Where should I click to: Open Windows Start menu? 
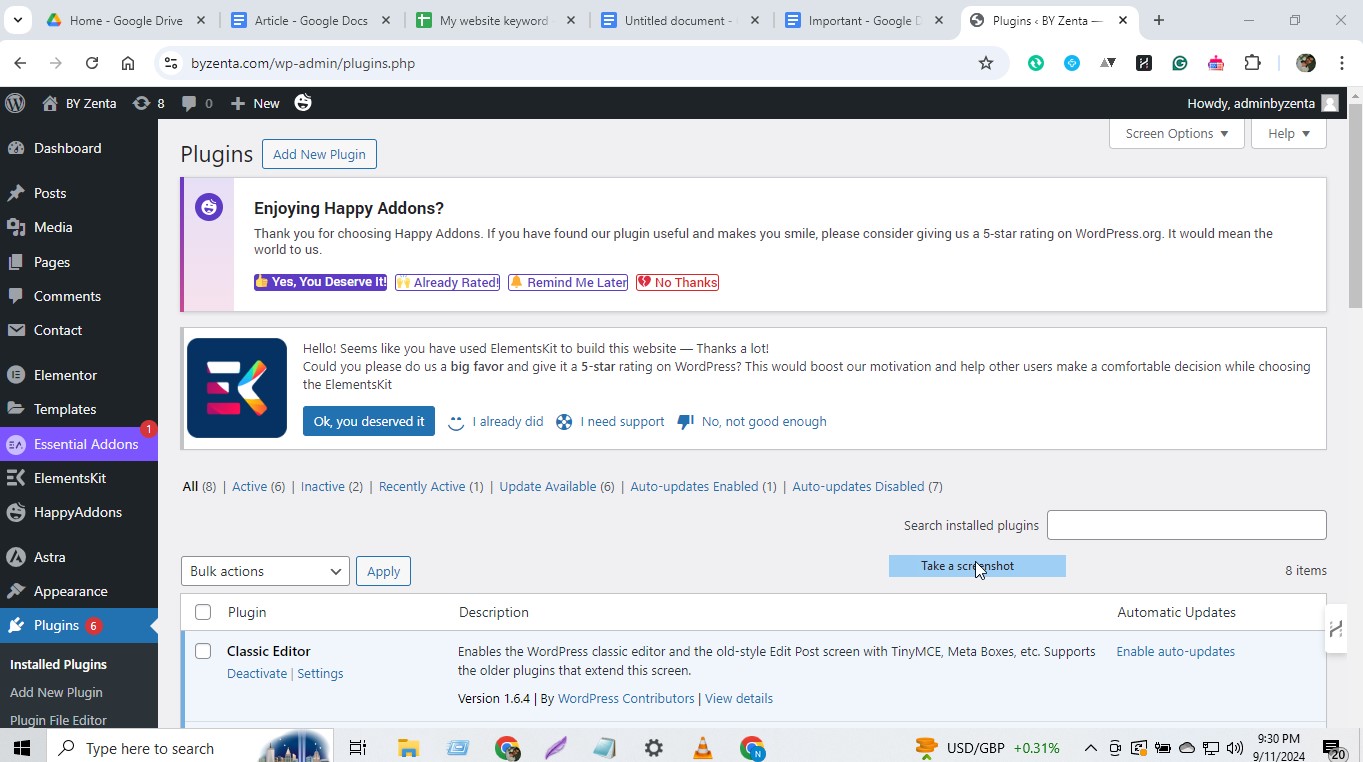coord(22,747)
